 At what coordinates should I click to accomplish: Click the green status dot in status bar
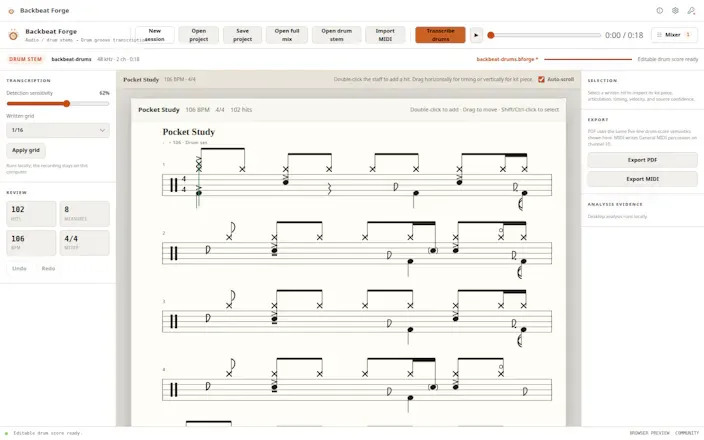6,433
